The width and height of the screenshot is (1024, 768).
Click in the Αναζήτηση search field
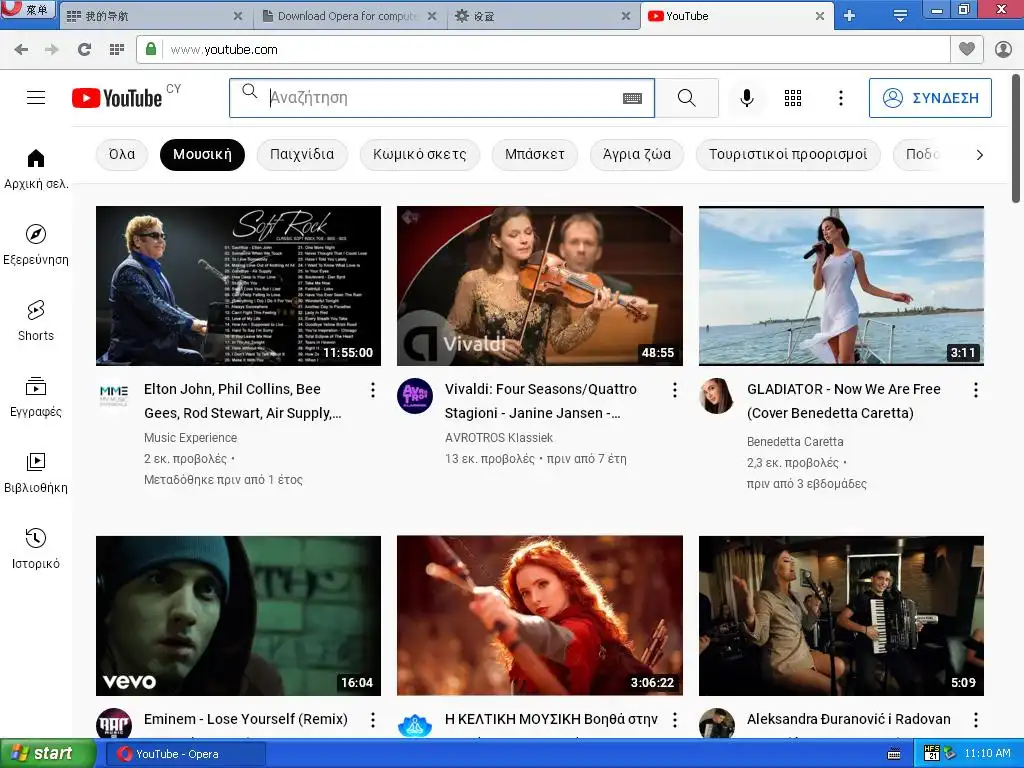(444, 98)
